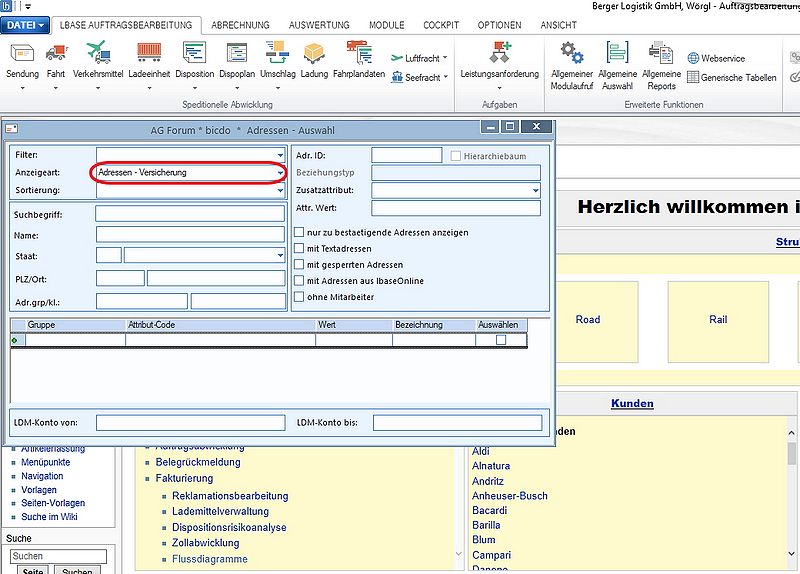800x574 pixels.
Task: Expand the Luftfracht menu arrow
Action: 445,58
